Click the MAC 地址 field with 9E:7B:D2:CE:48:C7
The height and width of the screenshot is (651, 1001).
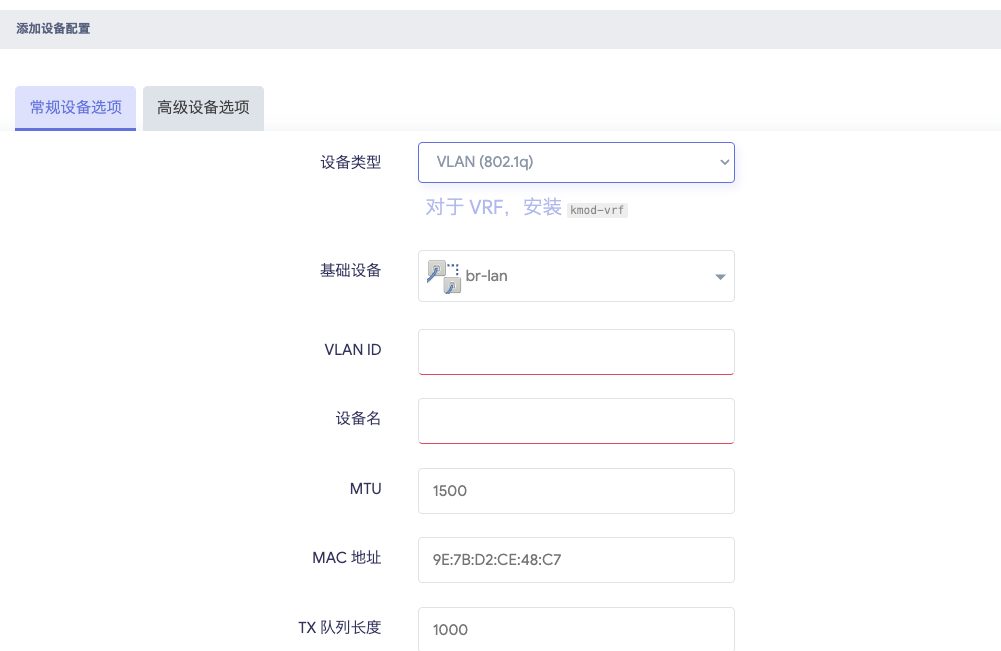576,560
